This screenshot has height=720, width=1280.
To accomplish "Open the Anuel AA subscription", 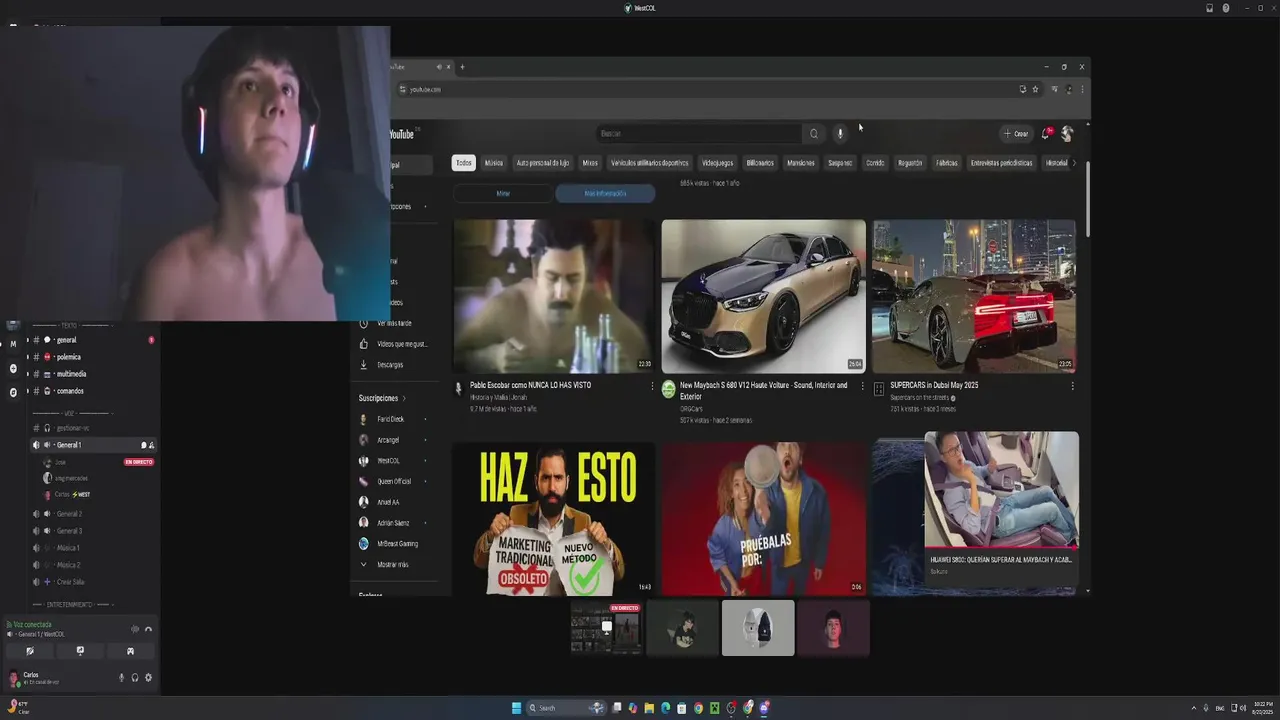I will click(388, 502).
